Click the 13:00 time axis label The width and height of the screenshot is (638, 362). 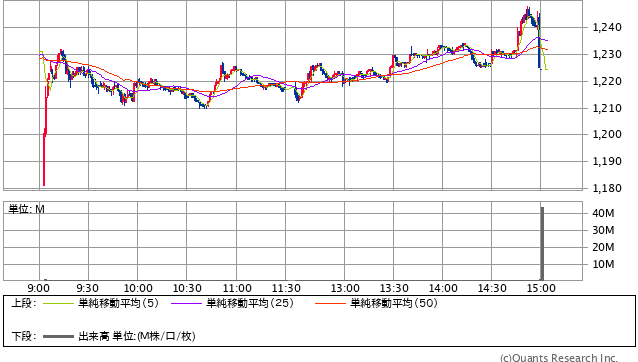(345, 288)
